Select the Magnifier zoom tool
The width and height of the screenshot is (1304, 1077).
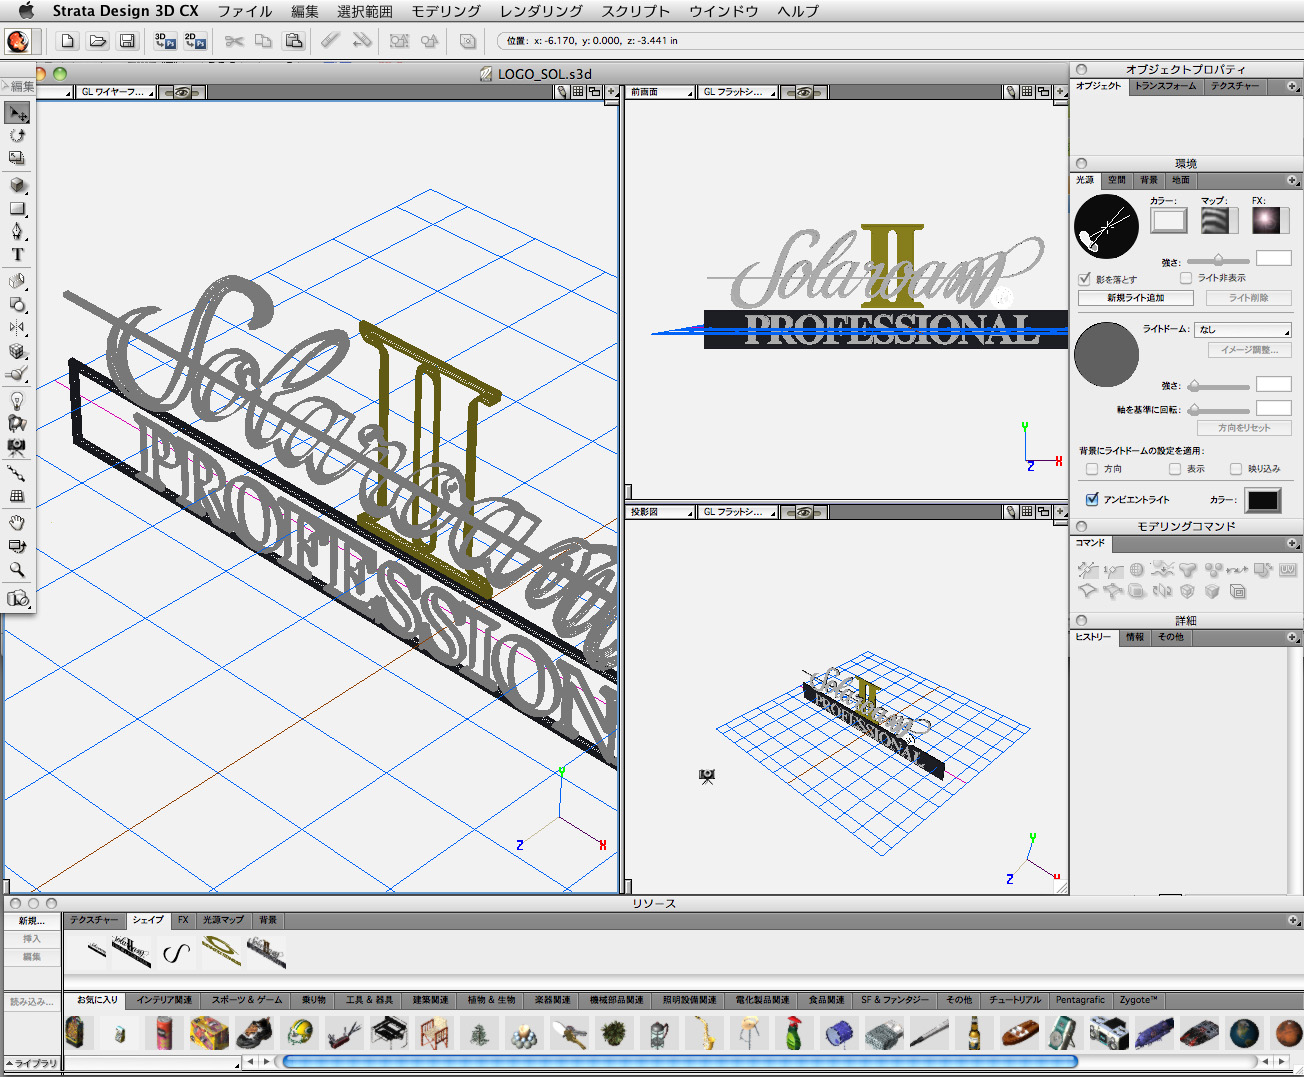point(17,569)
